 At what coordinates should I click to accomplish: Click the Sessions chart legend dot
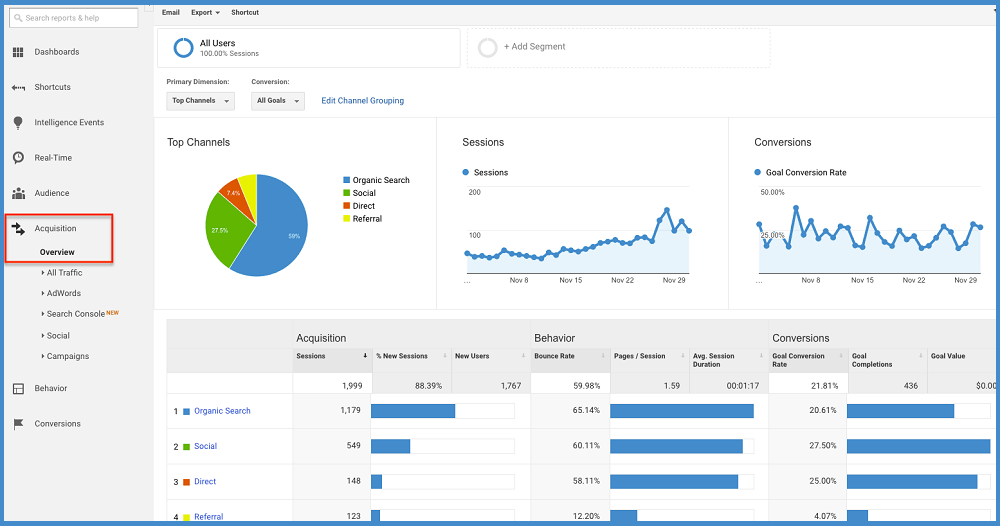coord(466,172)
